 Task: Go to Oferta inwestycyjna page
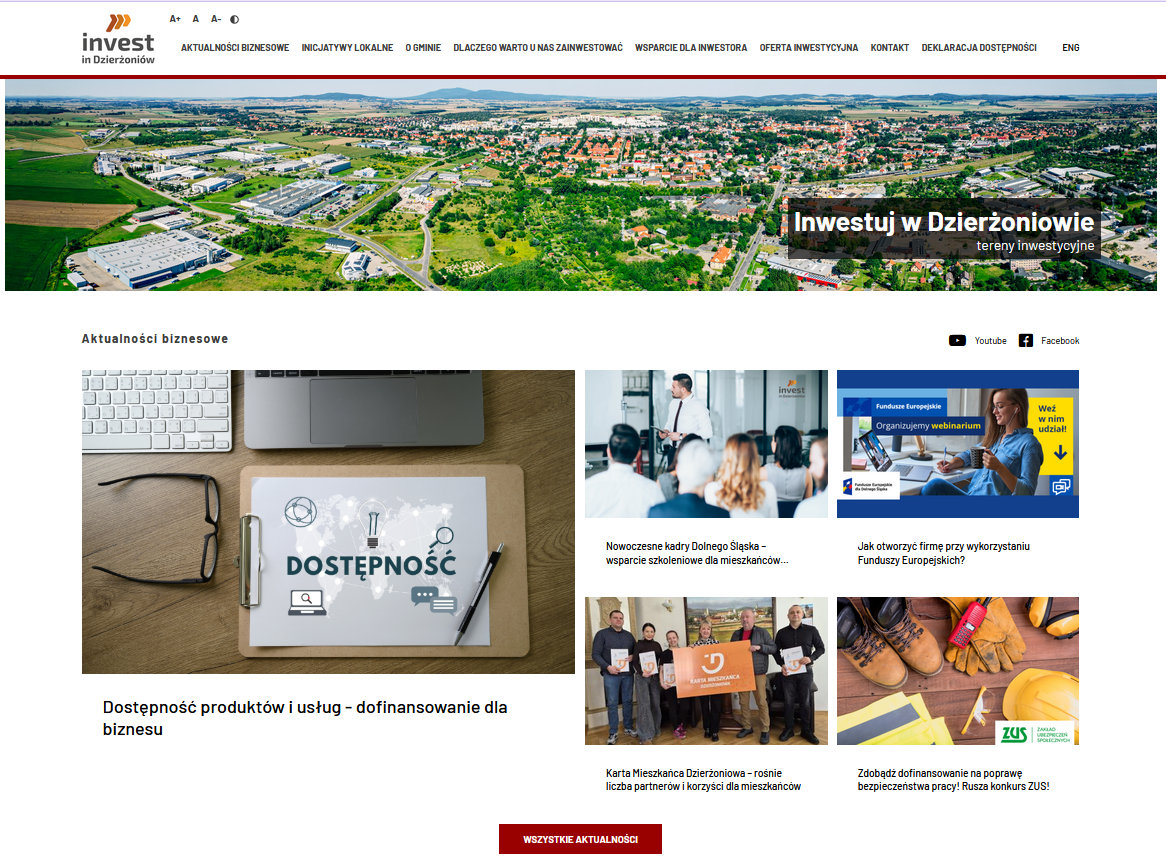pos(808,48)
